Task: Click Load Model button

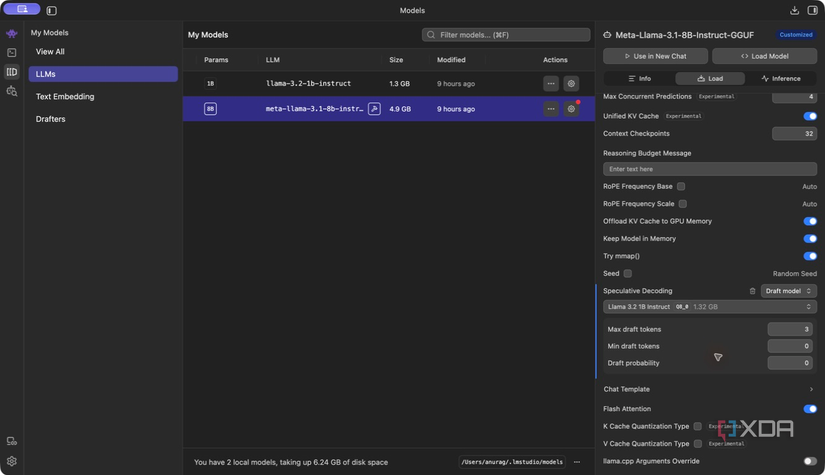Action: tap(764, 56)
